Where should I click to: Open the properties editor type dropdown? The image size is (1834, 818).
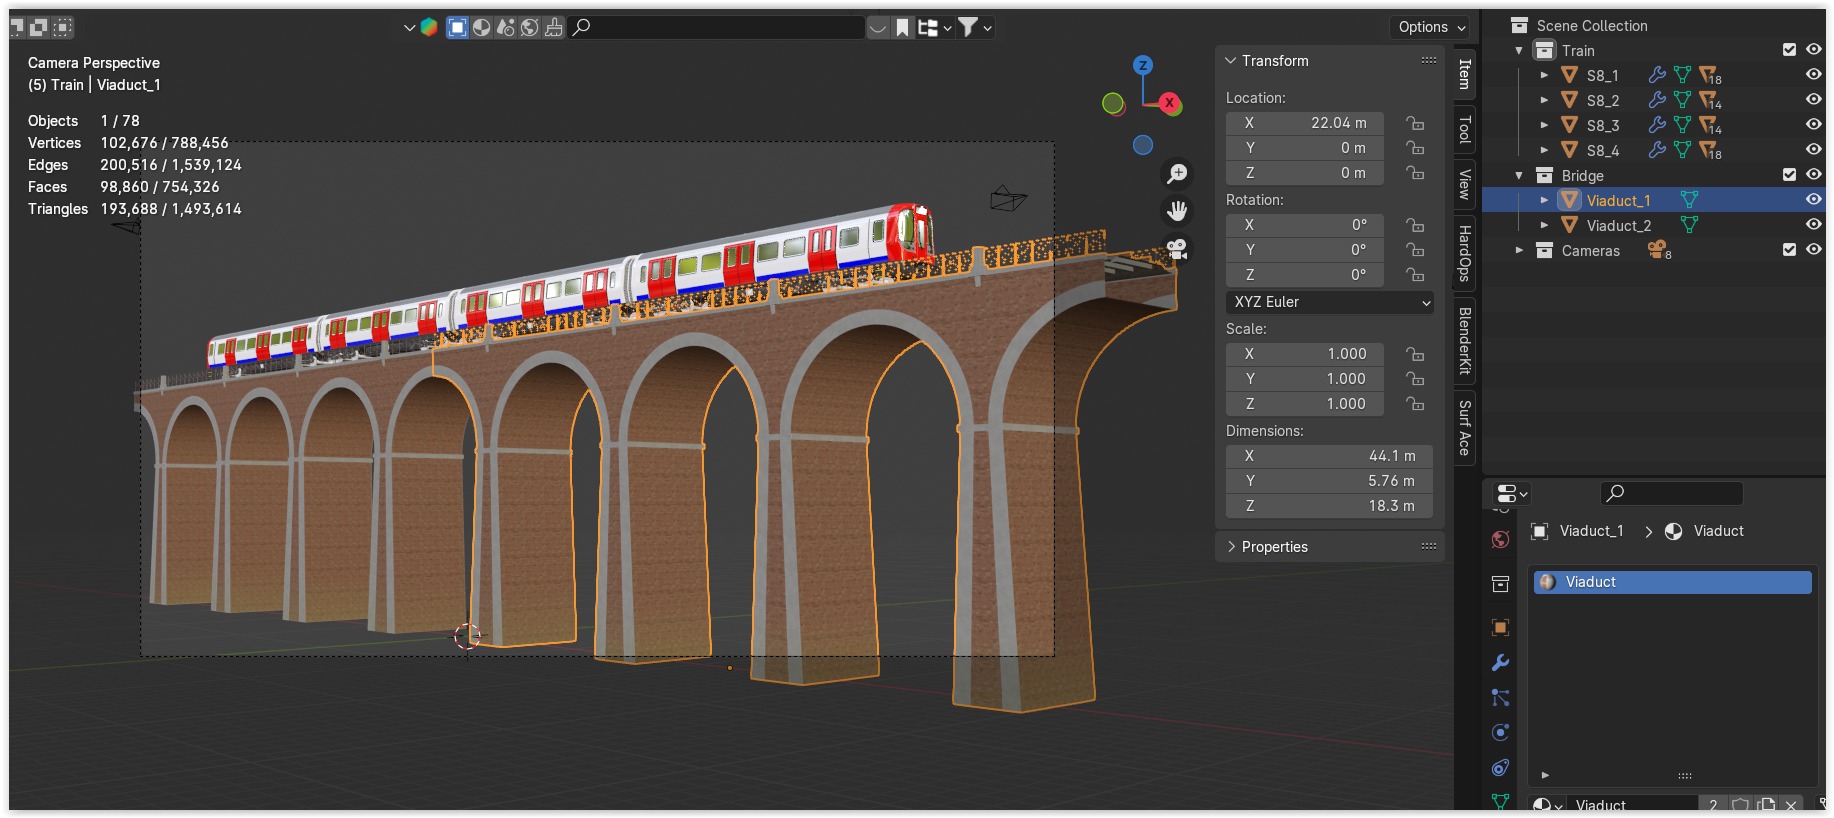(x=1511, y=493)
